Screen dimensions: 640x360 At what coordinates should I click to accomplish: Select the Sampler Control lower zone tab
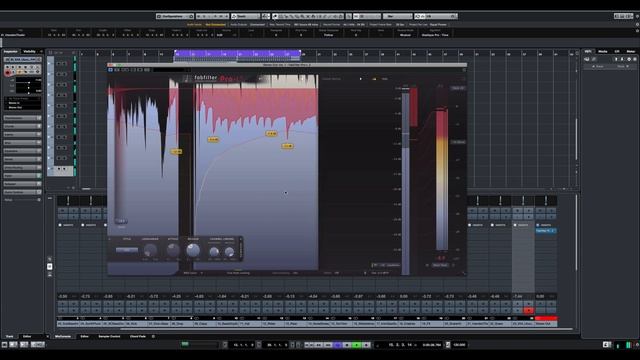(109, 336)
